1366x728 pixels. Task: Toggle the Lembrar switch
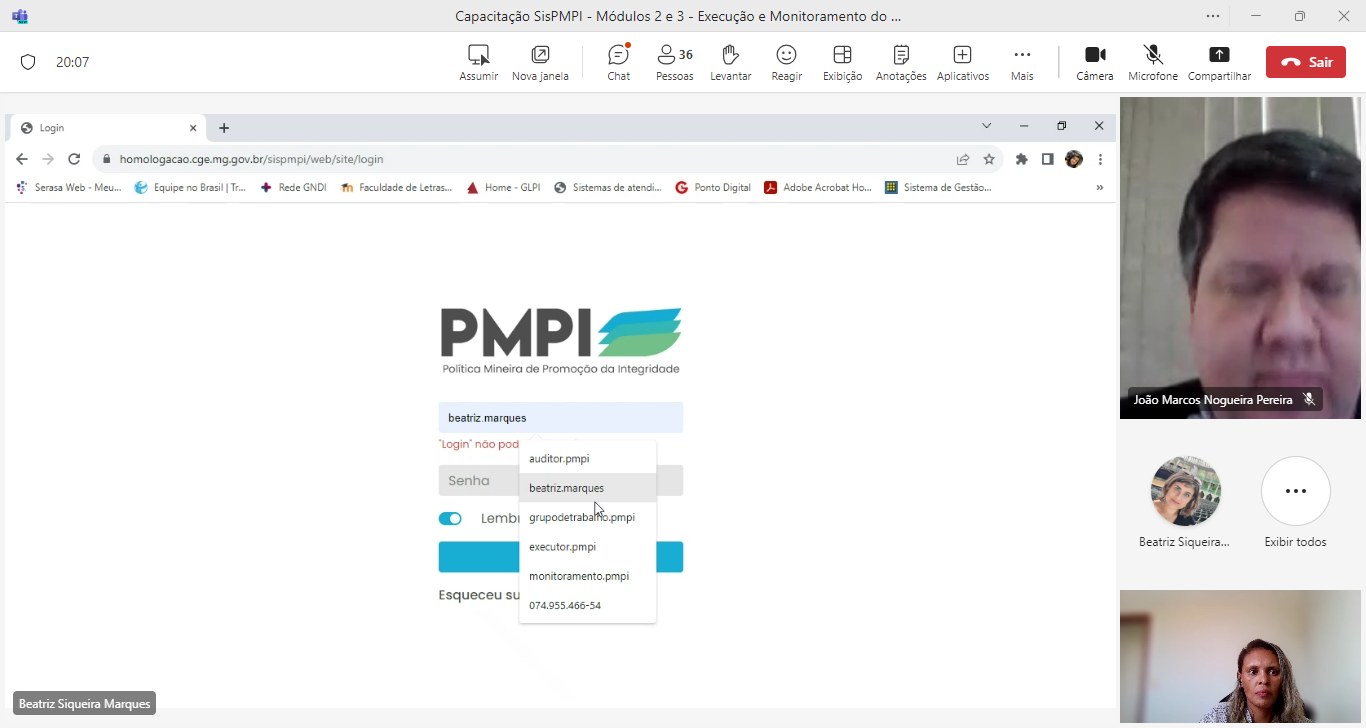(450, 518)
